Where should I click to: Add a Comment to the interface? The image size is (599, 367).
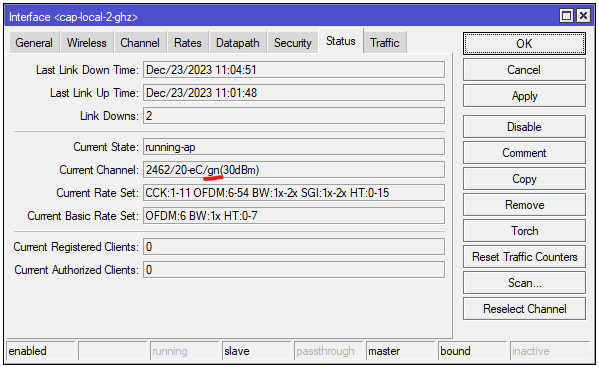point(524,153)
